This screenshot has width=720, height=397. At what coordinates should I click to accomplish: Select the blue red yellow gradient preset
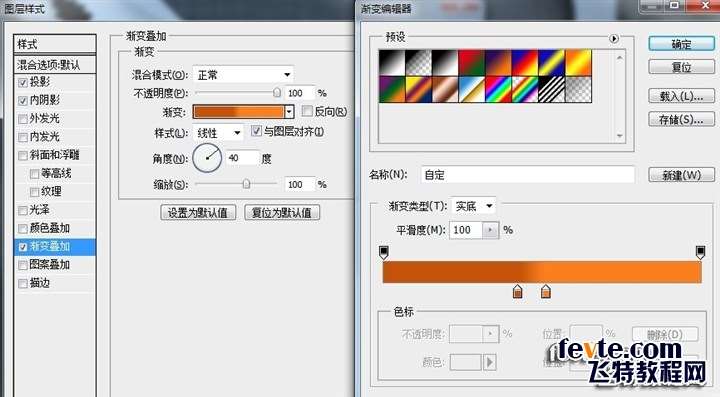pos(525,62)
